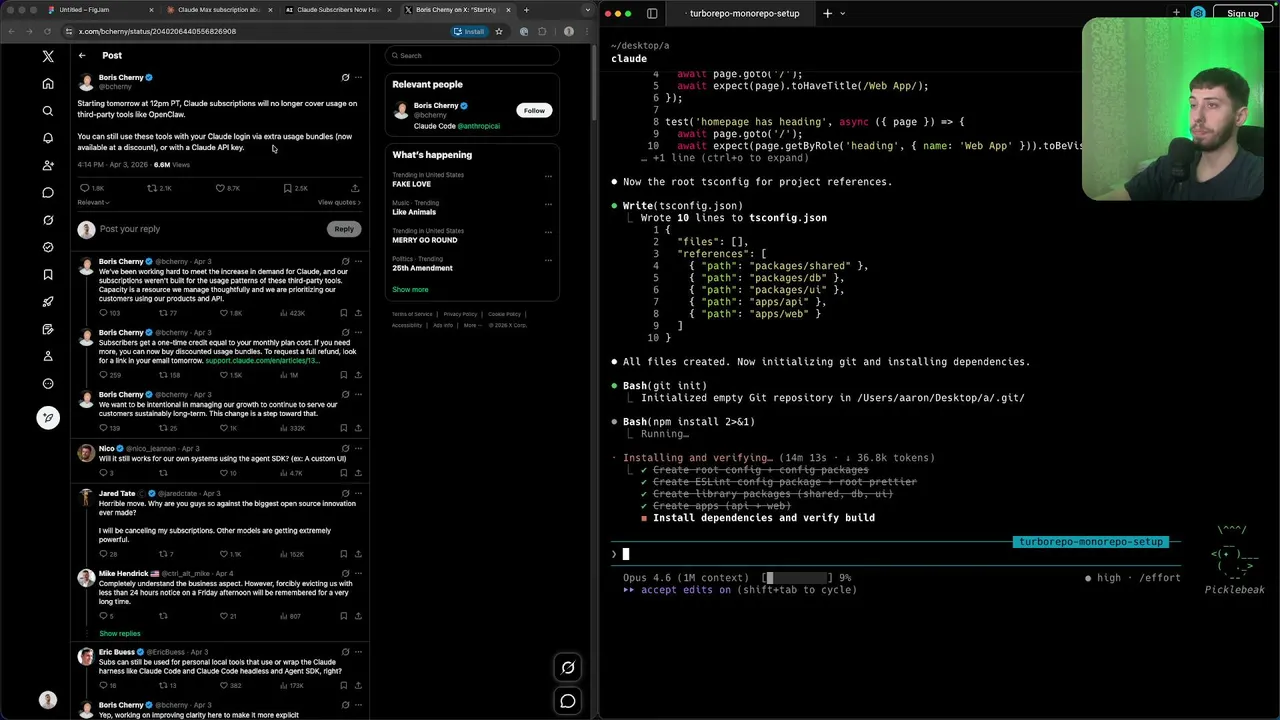1280x720 pixels.
Task: Open terminal new tab chevron dropdown
Action: (842, 13)
